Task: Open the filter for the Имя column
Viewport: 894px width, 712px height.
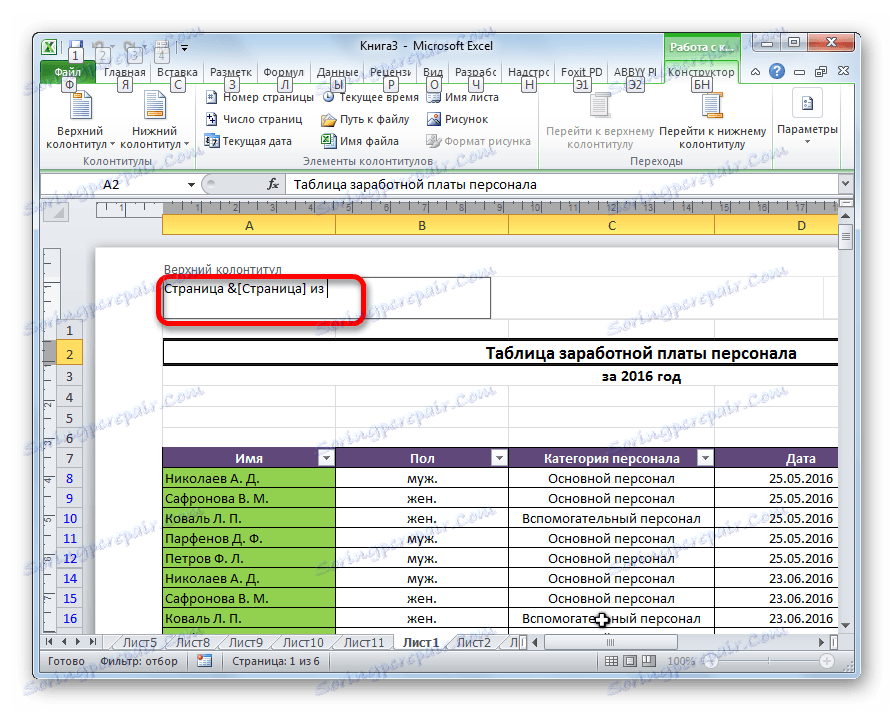Action: (326, 458)
